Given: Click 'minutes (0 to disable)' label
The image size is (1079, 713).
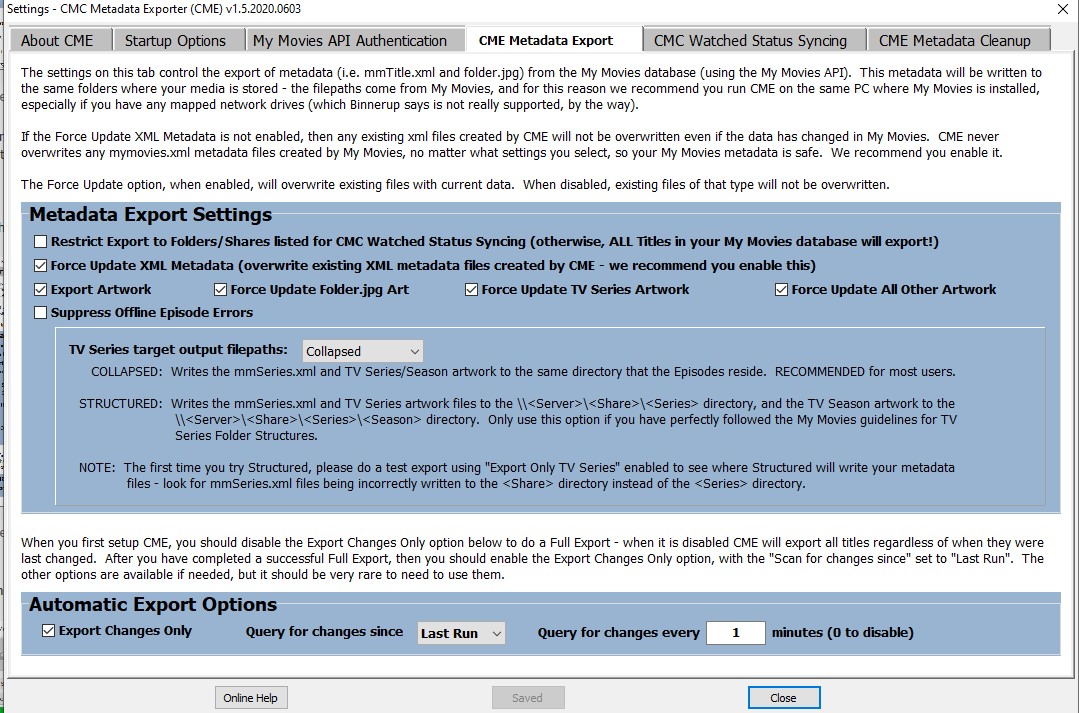Looking at the screenshot, I should coord(842,632).
